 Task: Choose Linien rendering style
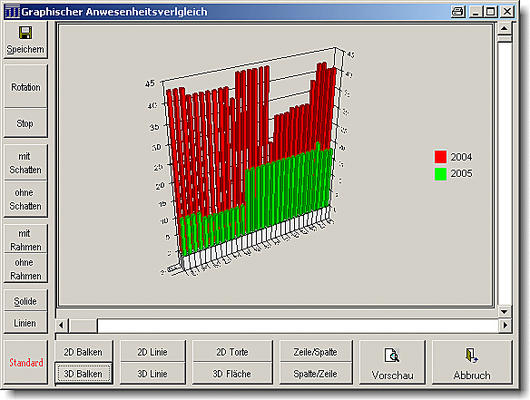[x=25, y=323]
